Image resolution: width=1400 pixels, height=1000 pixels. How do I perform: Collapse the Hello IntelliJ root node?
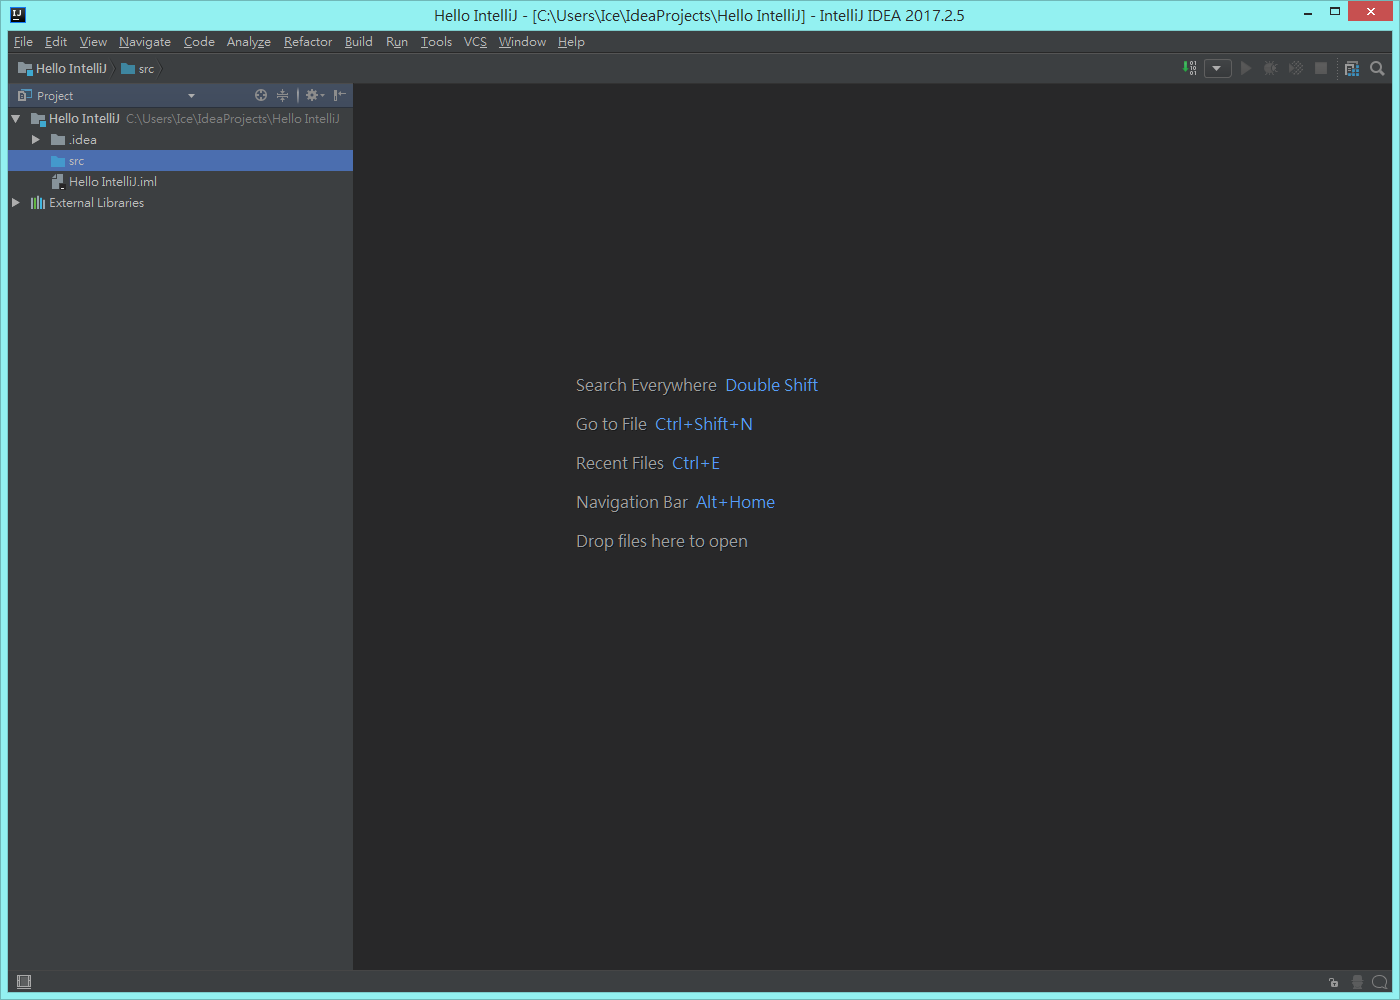16,119
